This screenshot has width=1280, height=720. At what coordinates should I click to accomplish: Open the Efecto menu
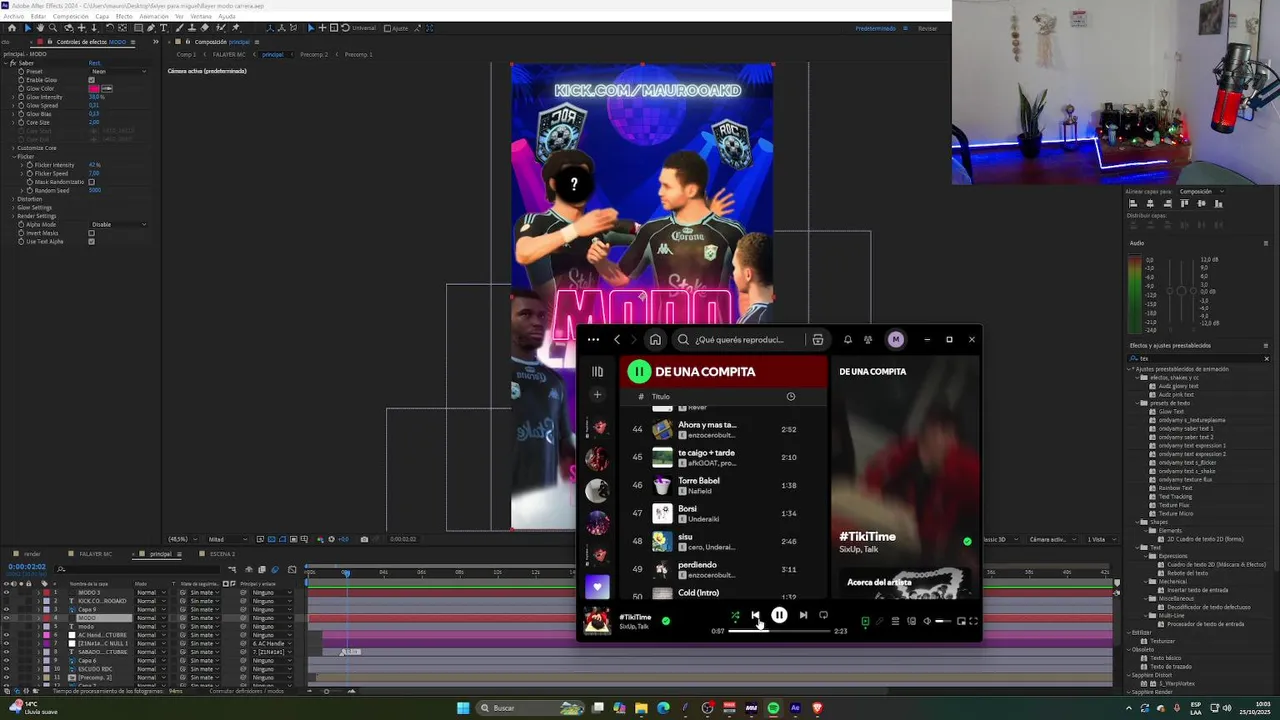pos(124,16)
